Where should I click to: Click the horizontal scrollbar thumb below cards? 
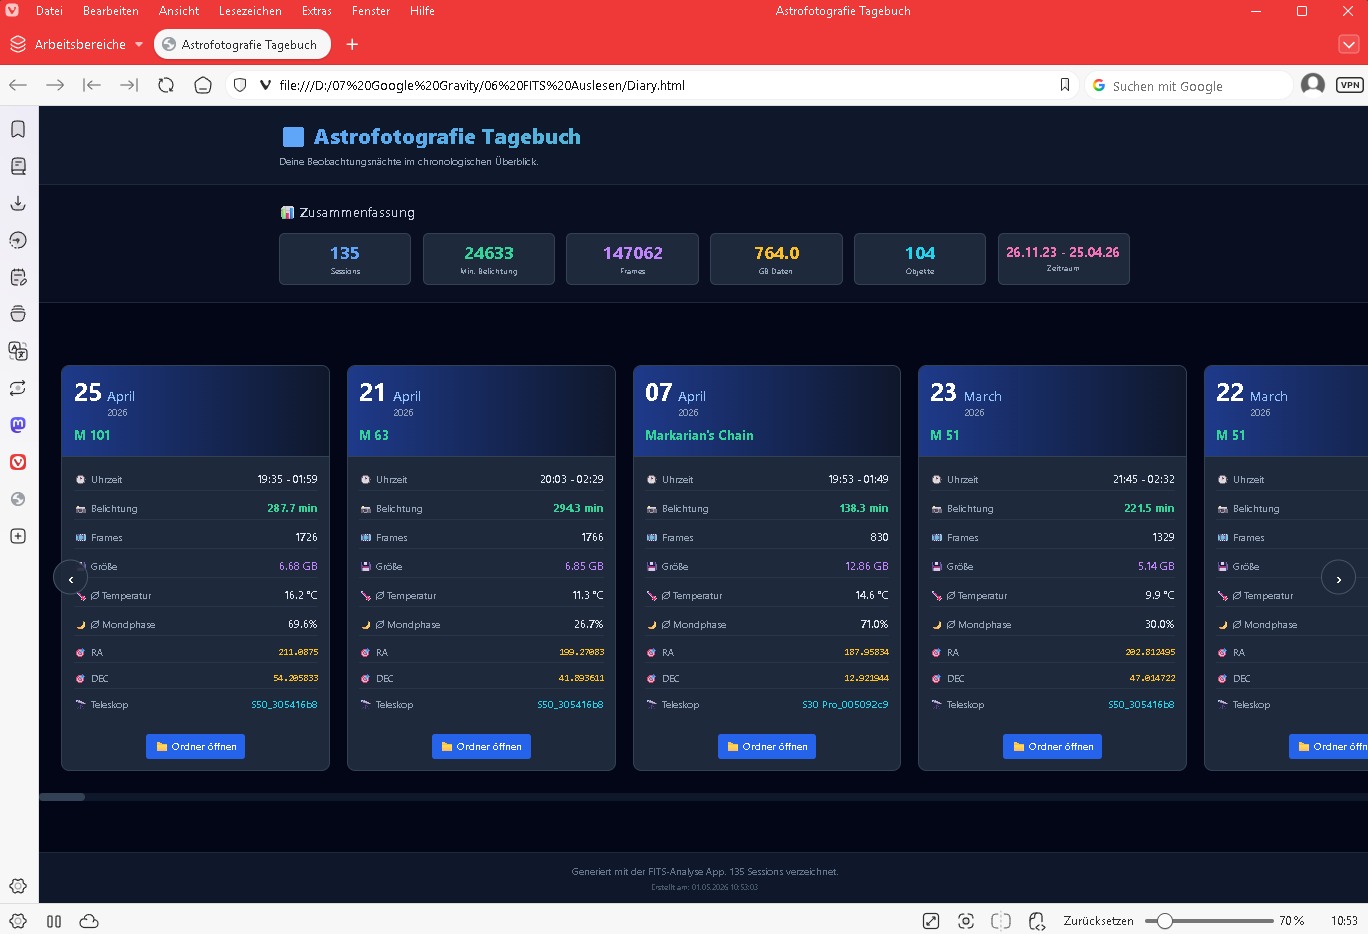click(x=62, y=797)
